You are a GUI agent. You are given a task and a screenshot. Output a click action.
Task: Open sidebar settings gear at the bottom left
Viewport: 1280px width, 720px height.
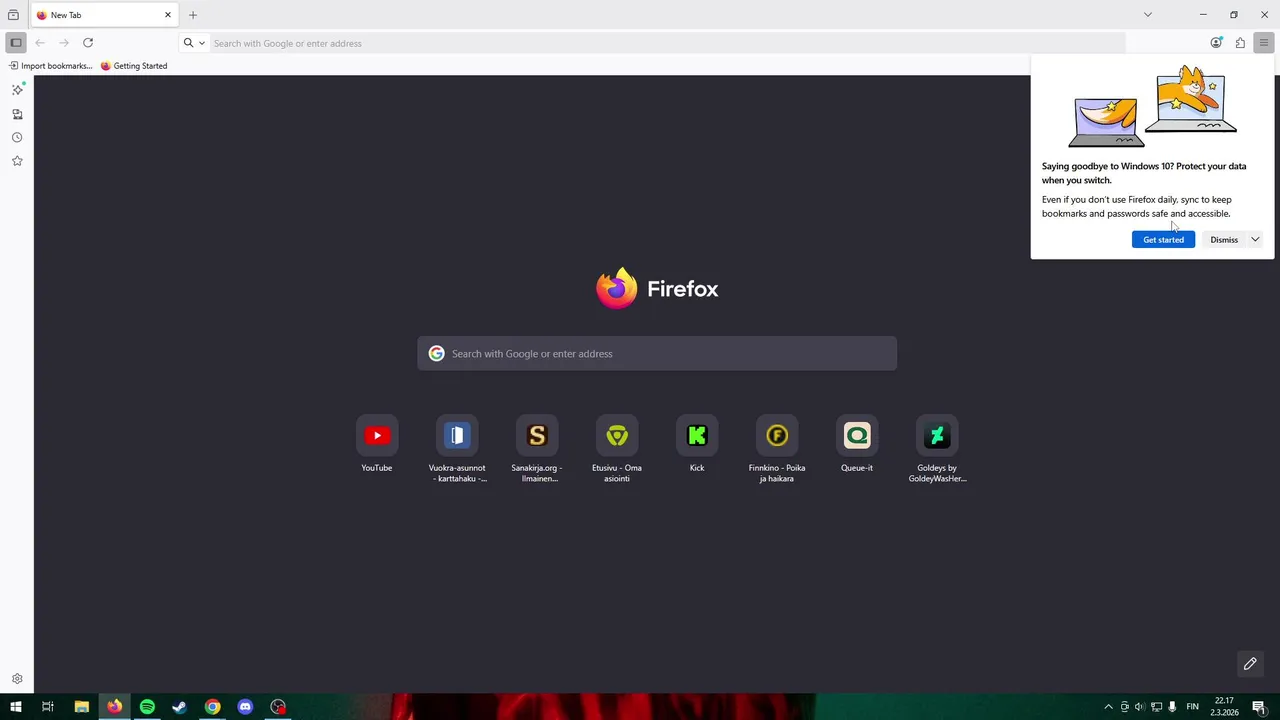(17, 679)
